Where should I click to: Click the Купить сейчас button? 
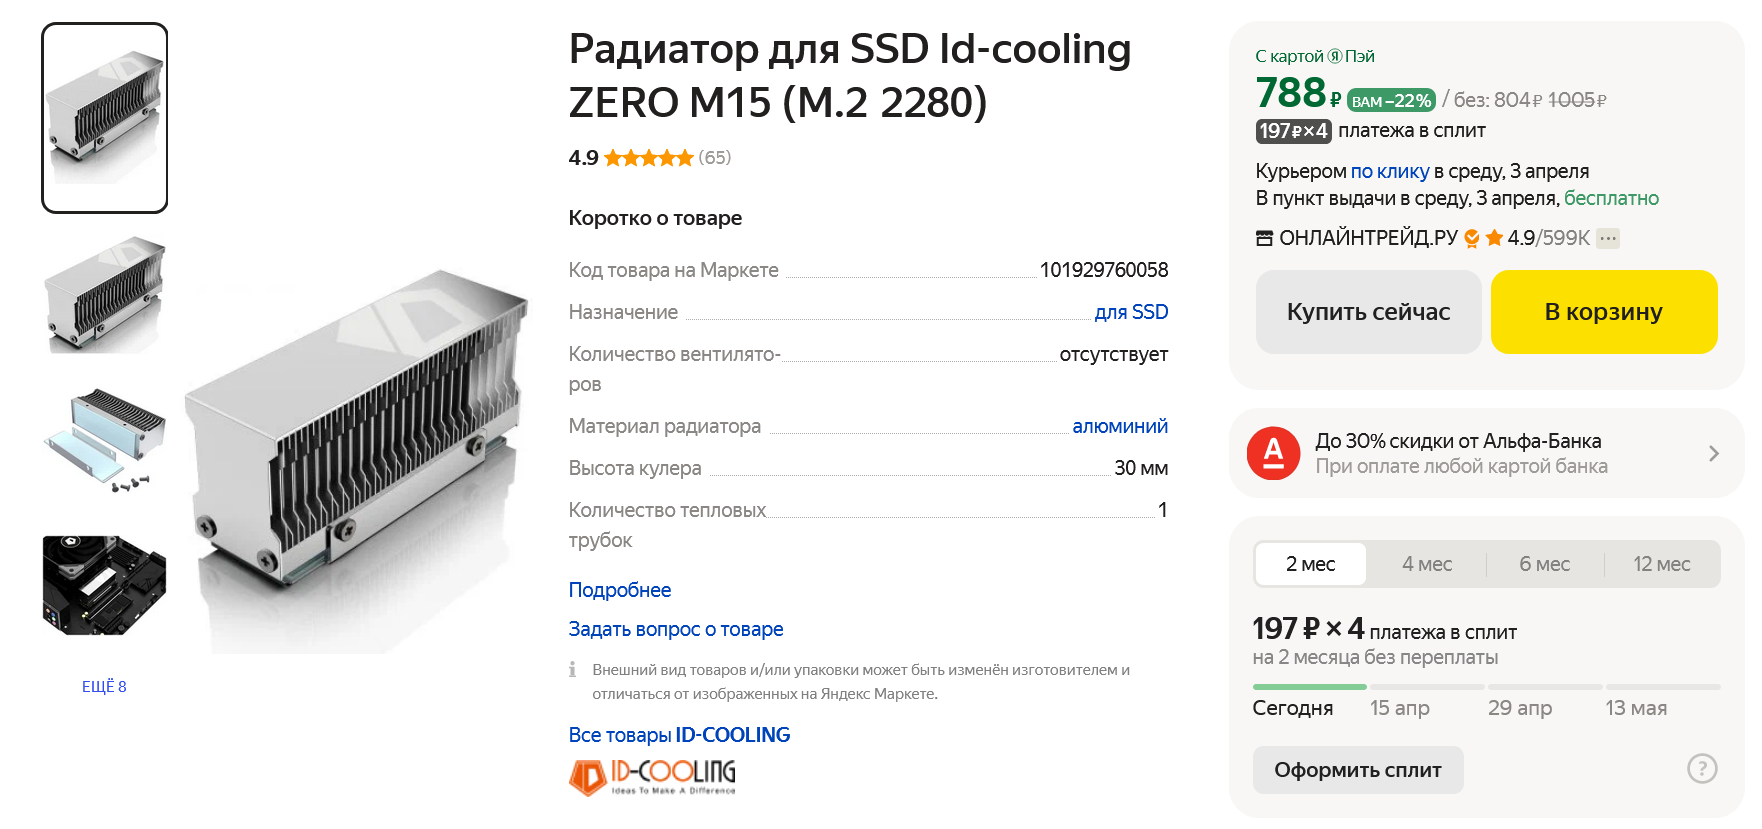click(x=1368, y=312)
